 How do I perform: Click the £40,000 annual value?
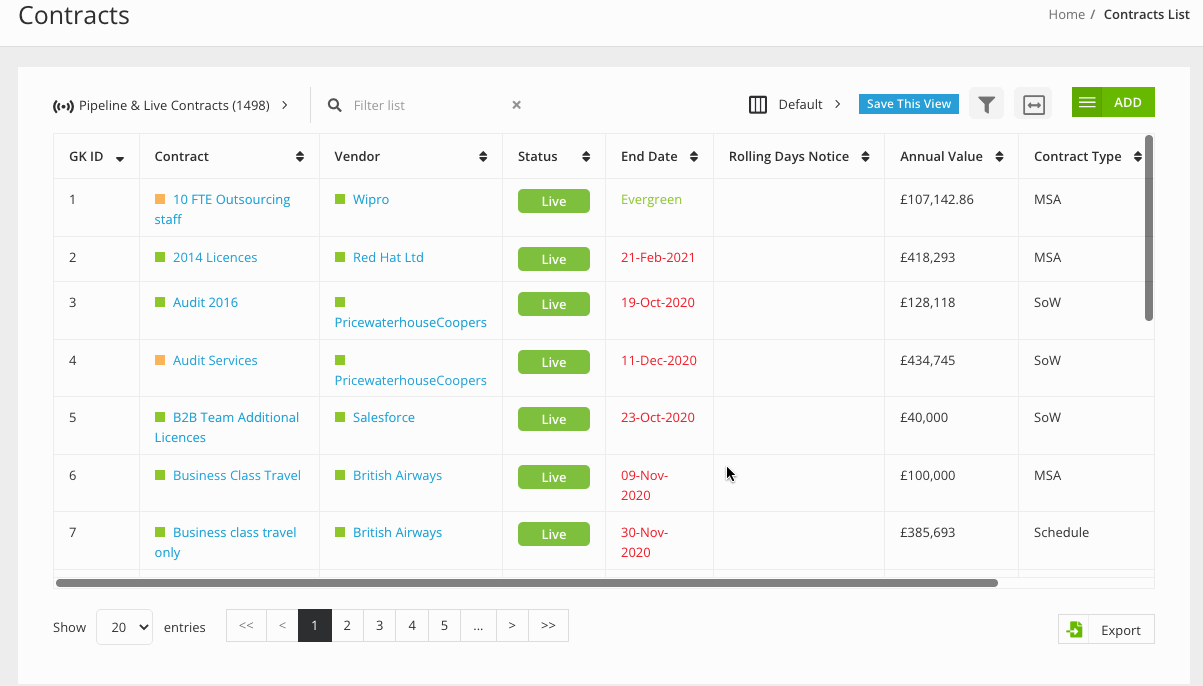pos(924,417)
